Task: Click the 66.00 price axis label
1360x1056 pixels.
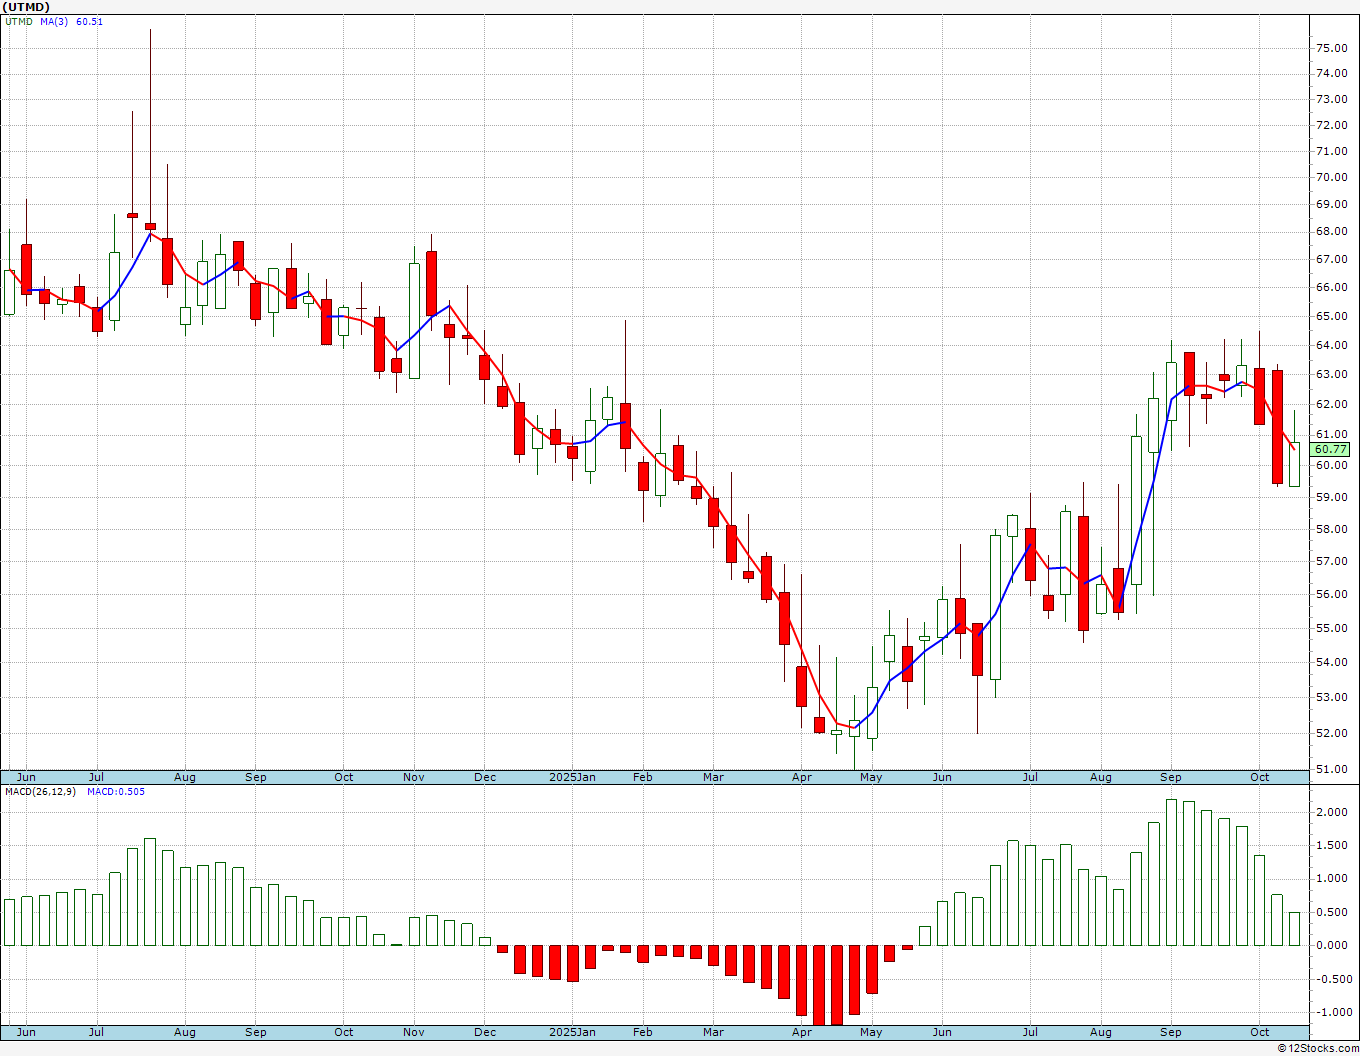Action: coord(1331,288)
